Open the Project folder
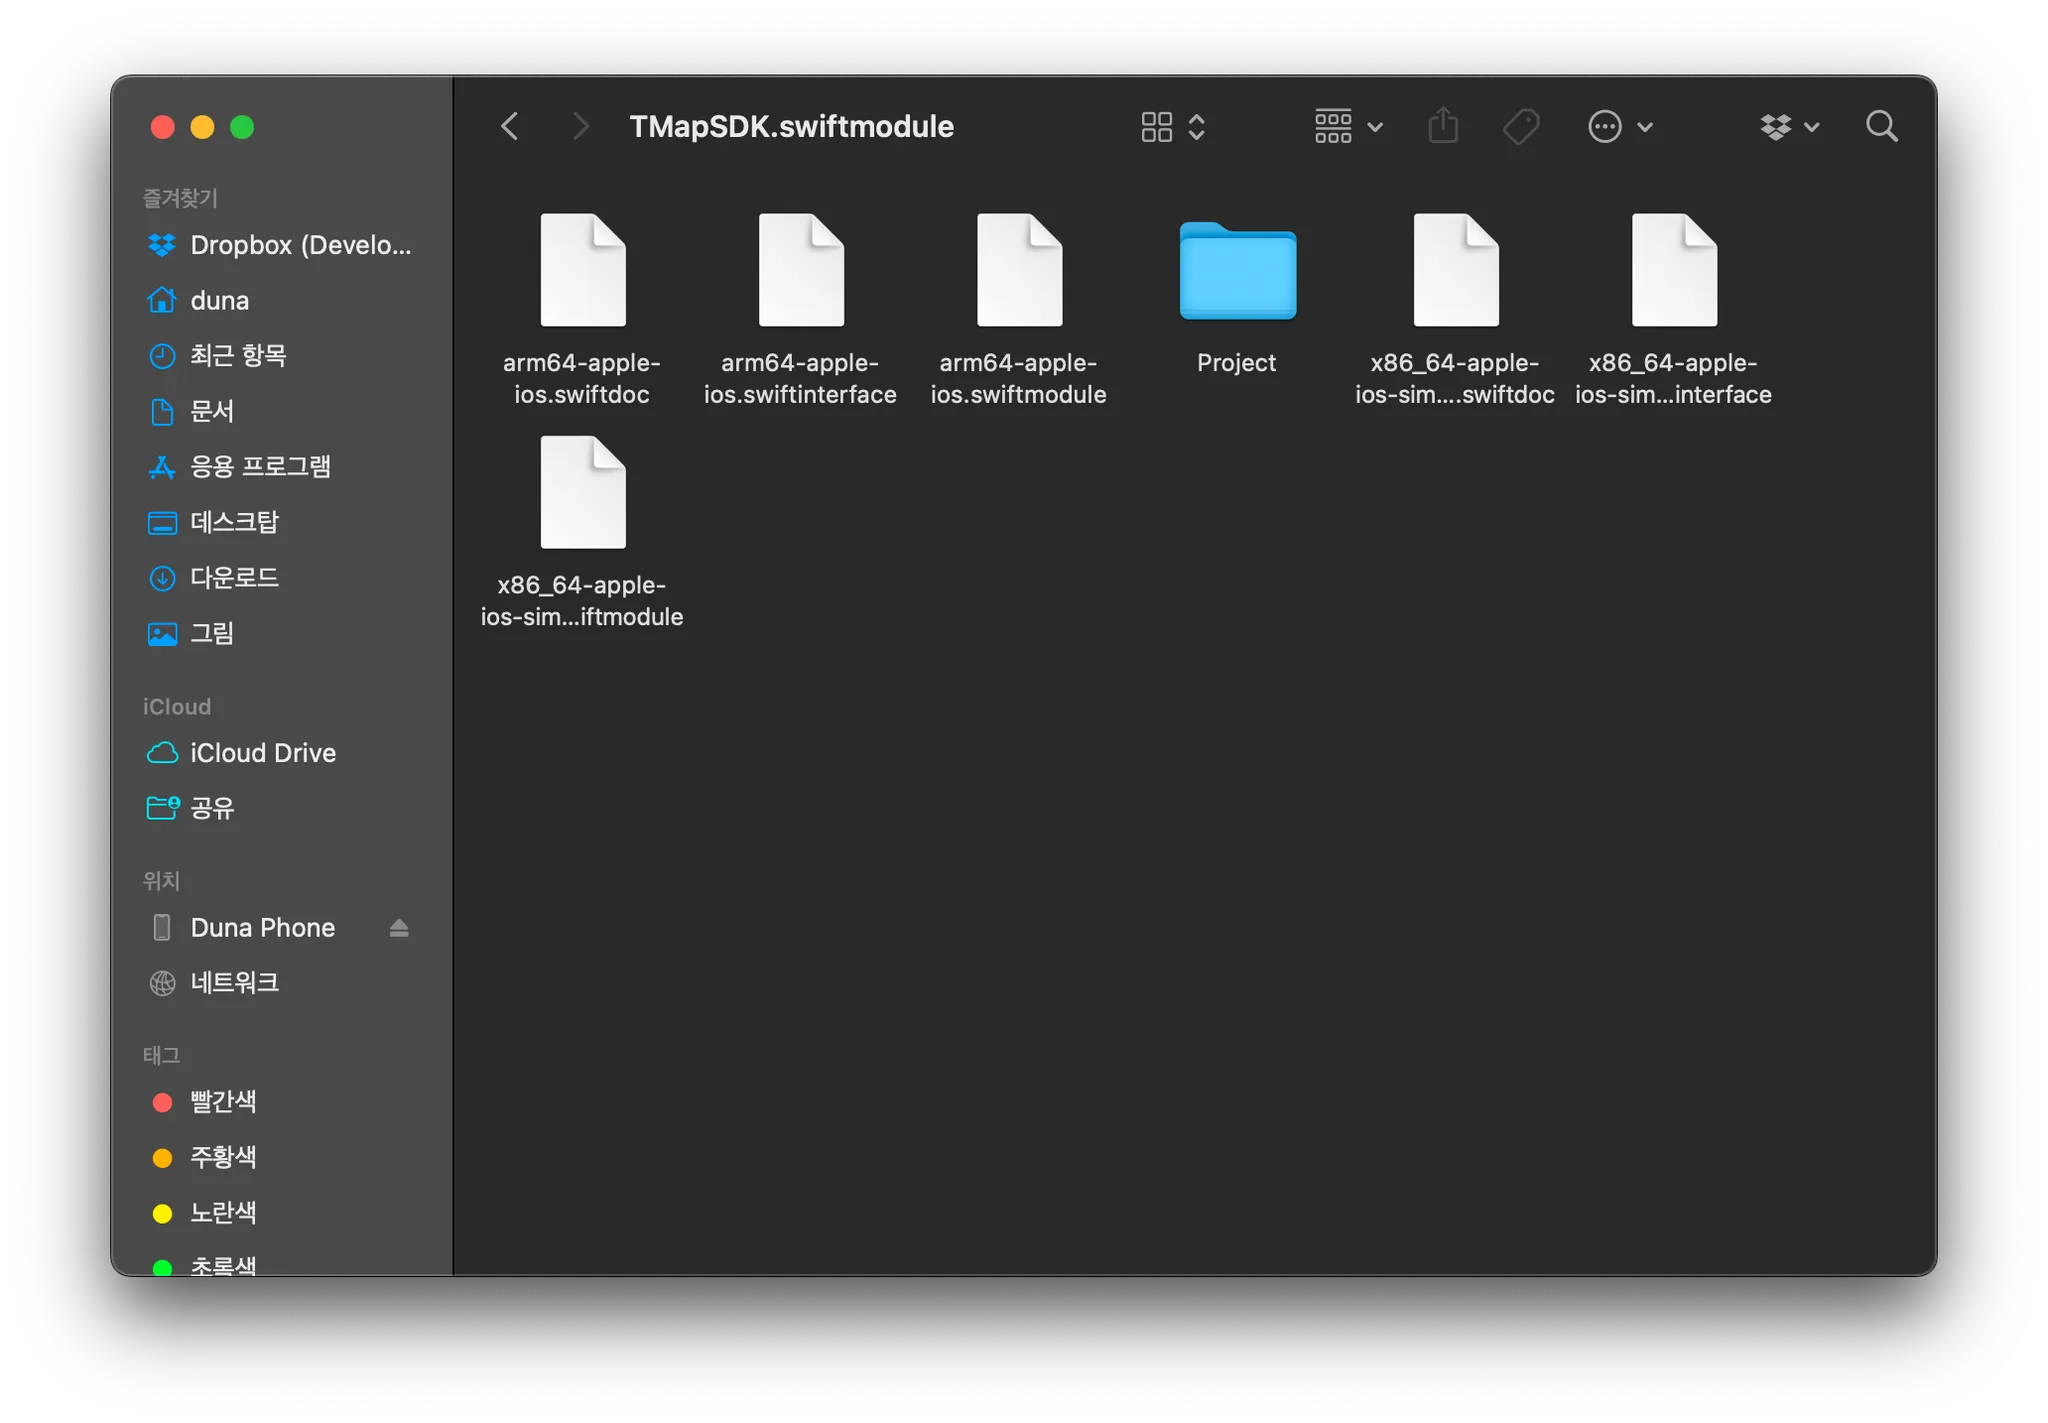The image size is (2048, 1423). [x=1237, y=272]
